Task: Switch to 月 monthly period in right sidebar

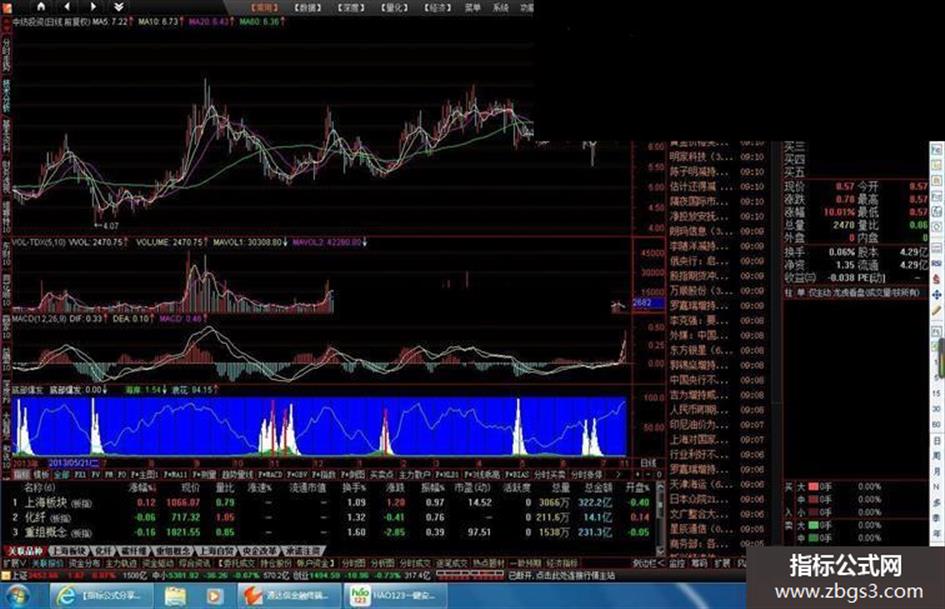Action: point(937,470)
